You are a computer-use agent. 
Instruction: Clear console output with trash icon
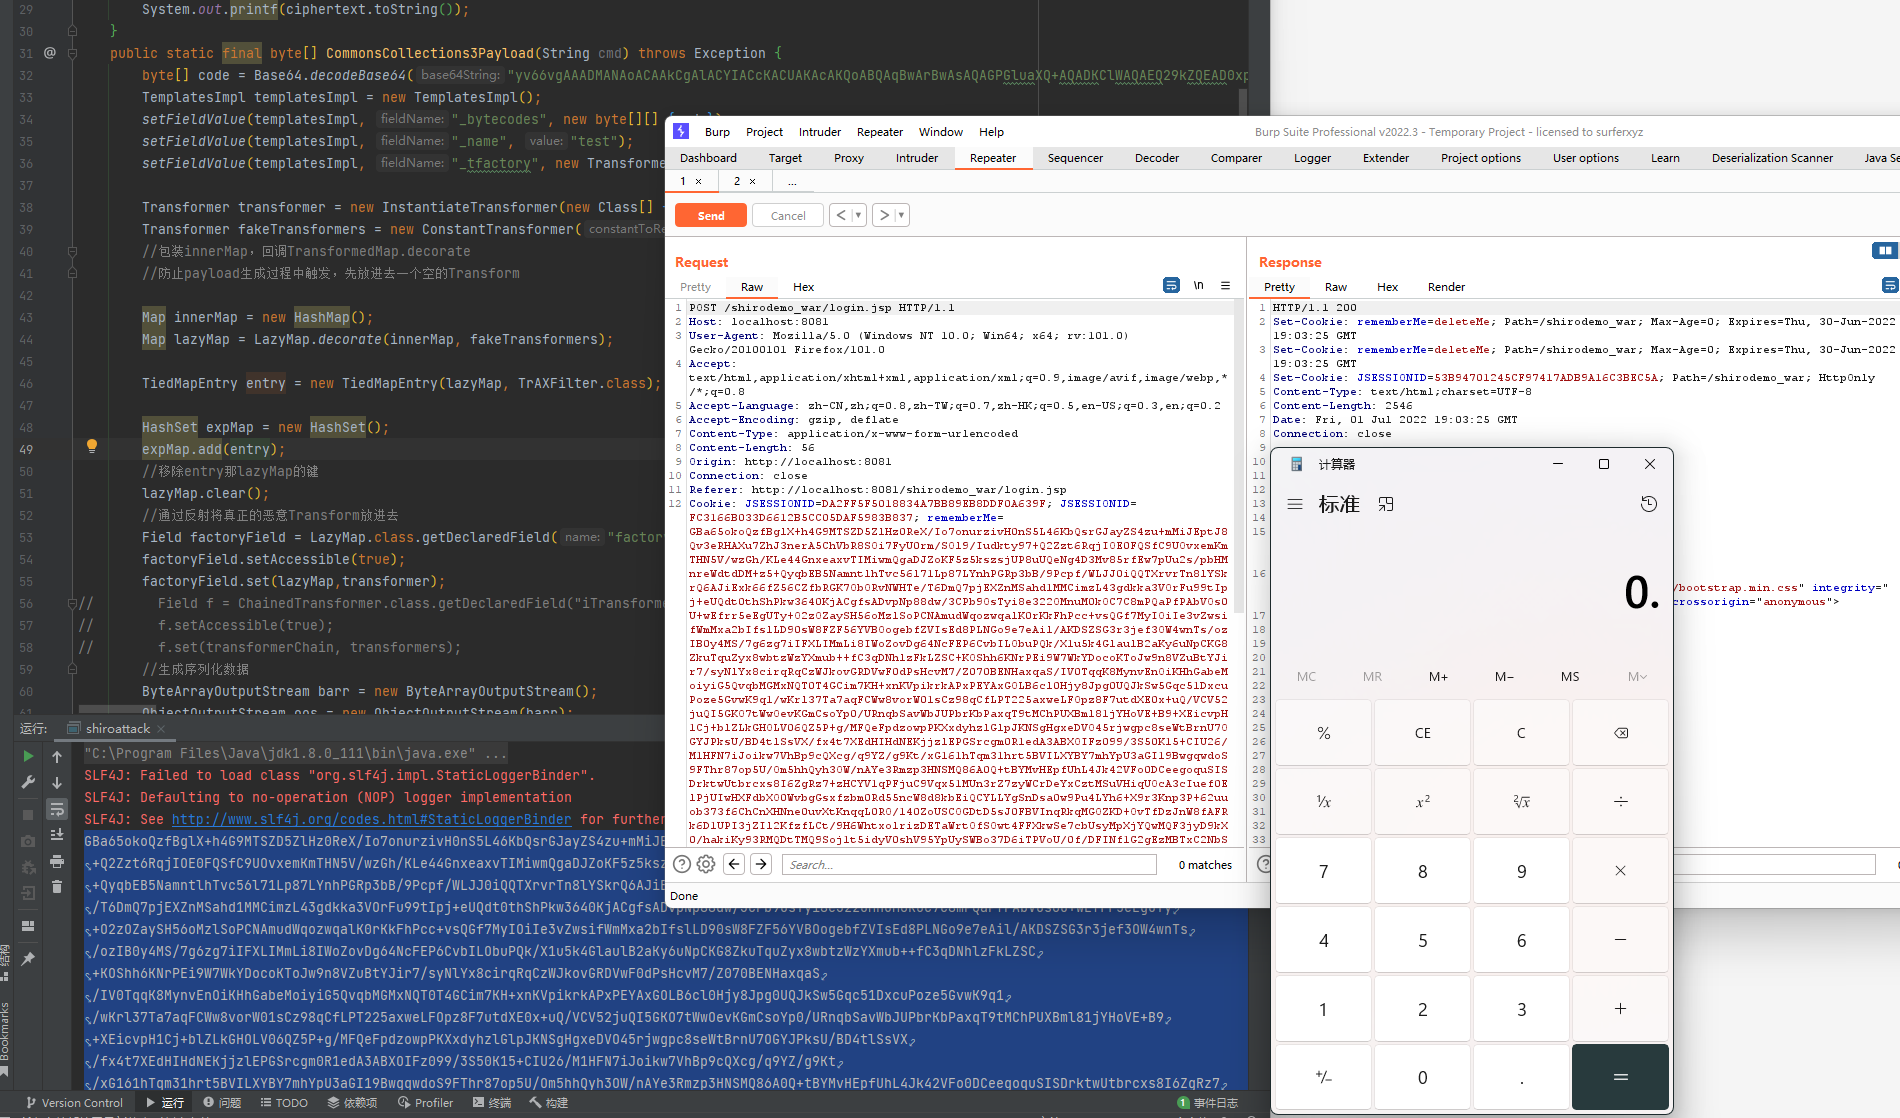coord(57,886)
